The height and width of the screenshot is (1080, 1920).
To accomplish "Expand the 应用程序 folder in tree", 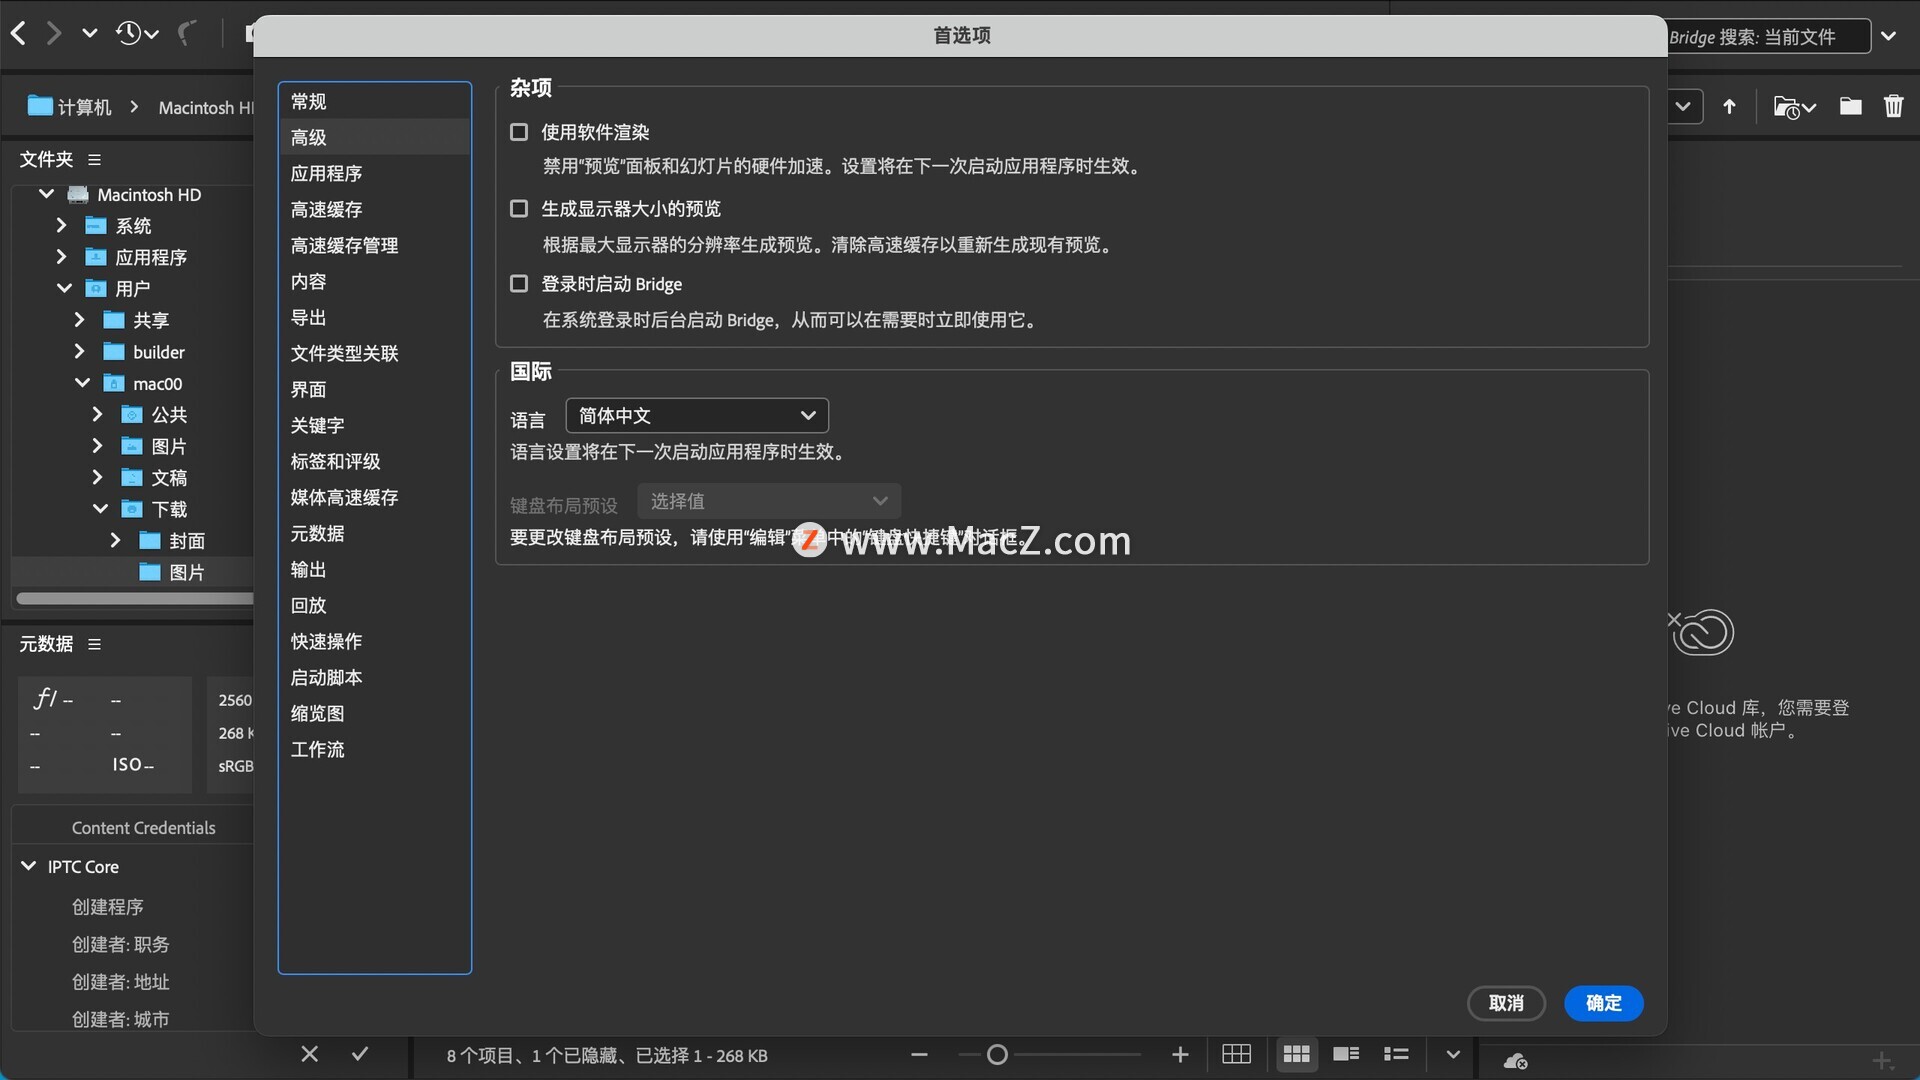I will (62, 257).
